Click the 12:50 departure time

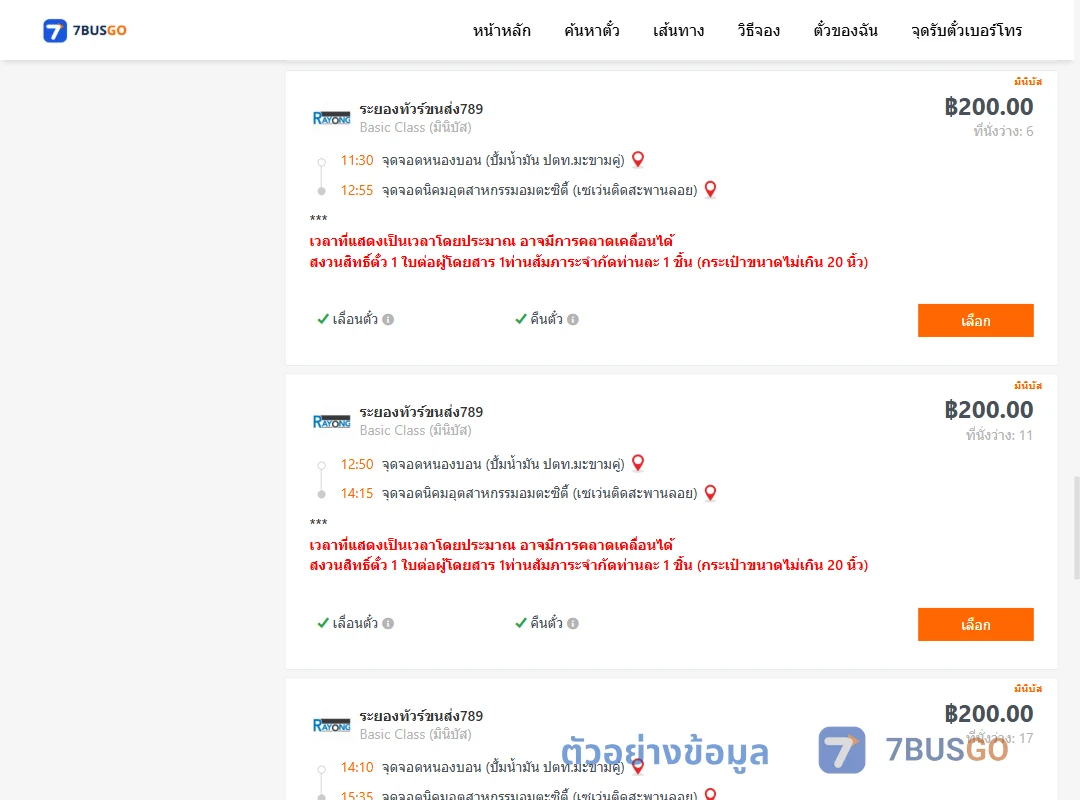tap(357, 464)
